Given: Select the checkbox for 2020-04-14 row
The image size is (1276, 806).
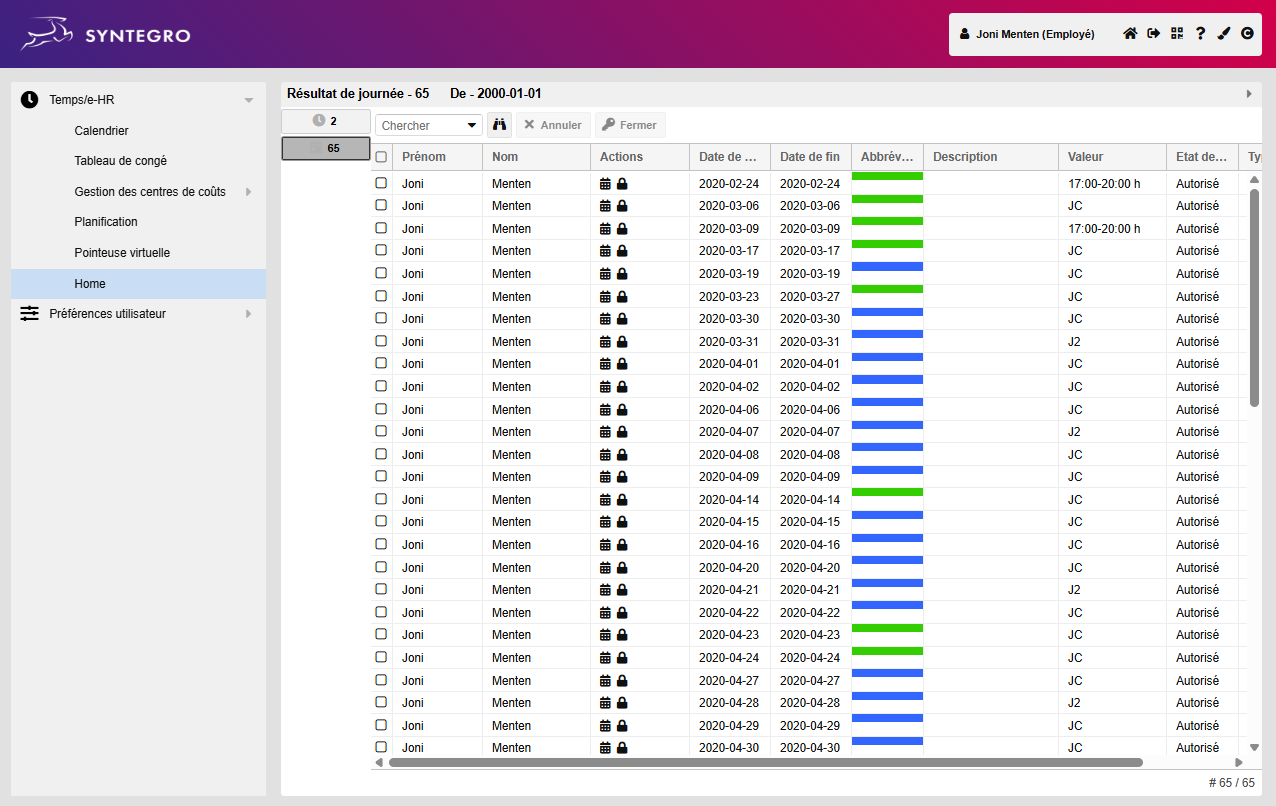Looking at the screenshot, I should pos(381,499).
